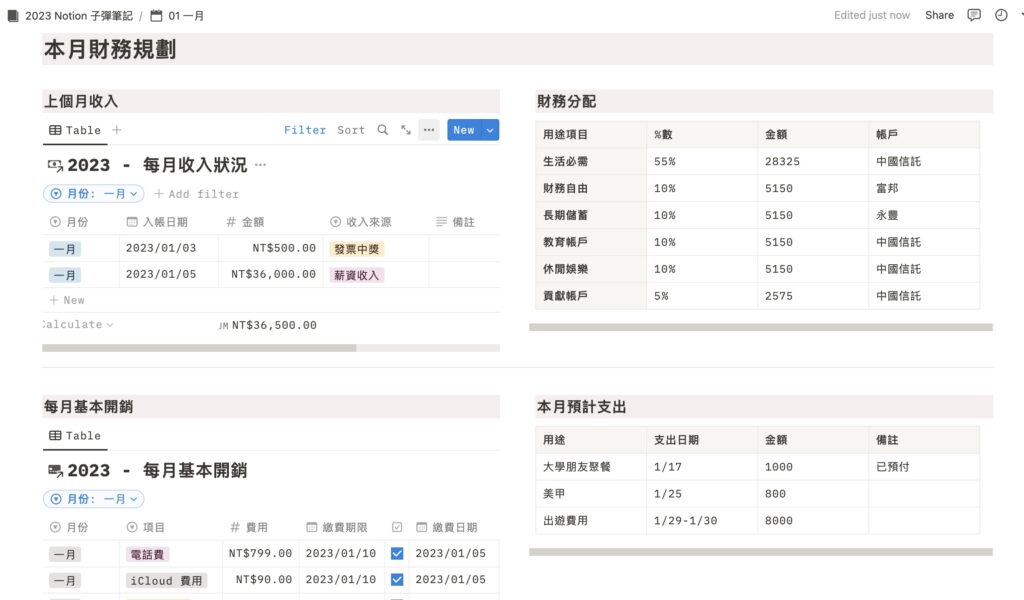
Task: Click the 項目 column header in expenses table
Action: click(145, 527)
